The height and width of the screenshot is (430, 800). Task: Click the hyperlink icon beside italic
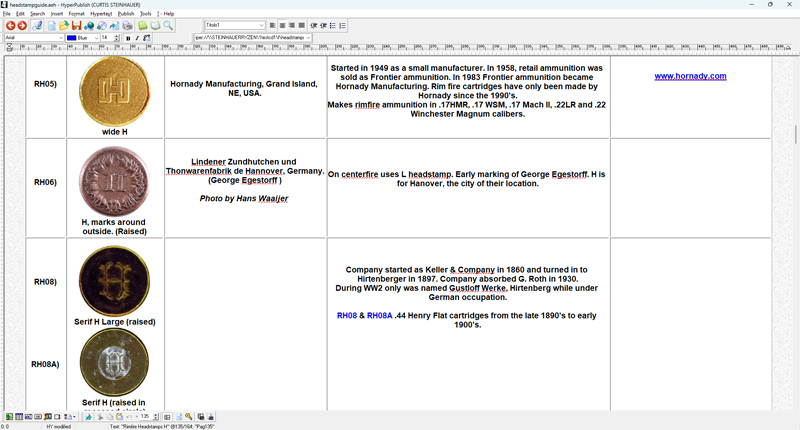pos(146,38)
